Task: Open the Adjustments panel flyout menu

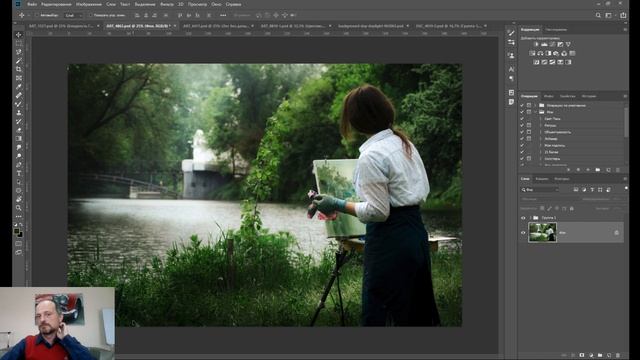Action: pyautogui.click(x=625, y=29)
